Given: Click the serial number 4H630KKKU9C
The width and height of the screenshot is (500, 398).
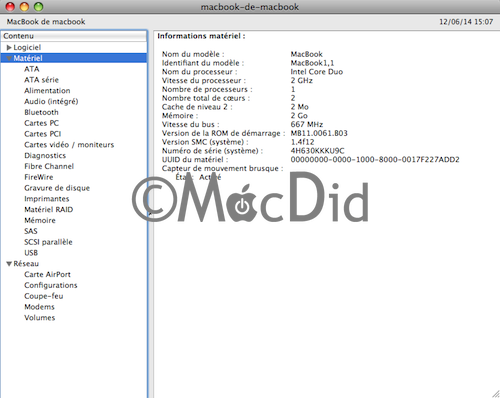Looking at the screenshot, I should (x=318, y=151).
